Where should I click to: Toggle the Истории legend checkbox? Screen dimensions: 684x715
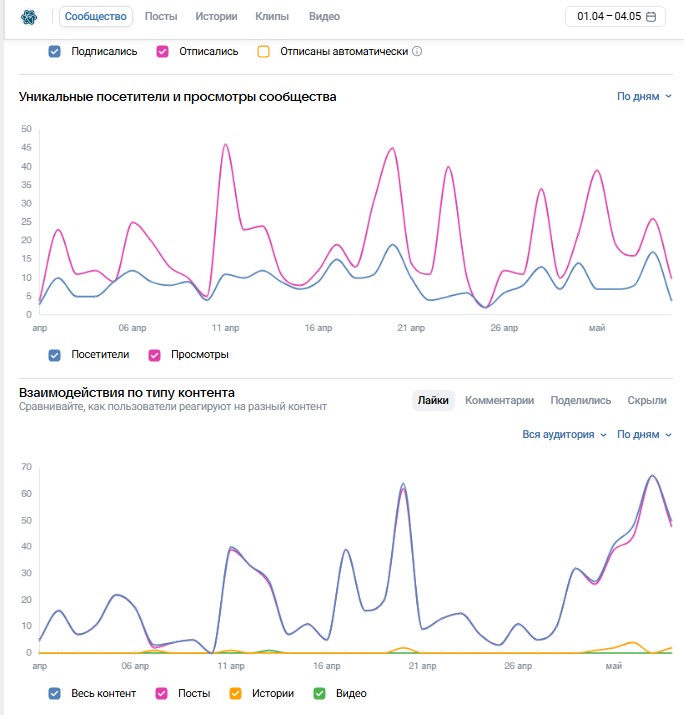click(x=235, y=694)
